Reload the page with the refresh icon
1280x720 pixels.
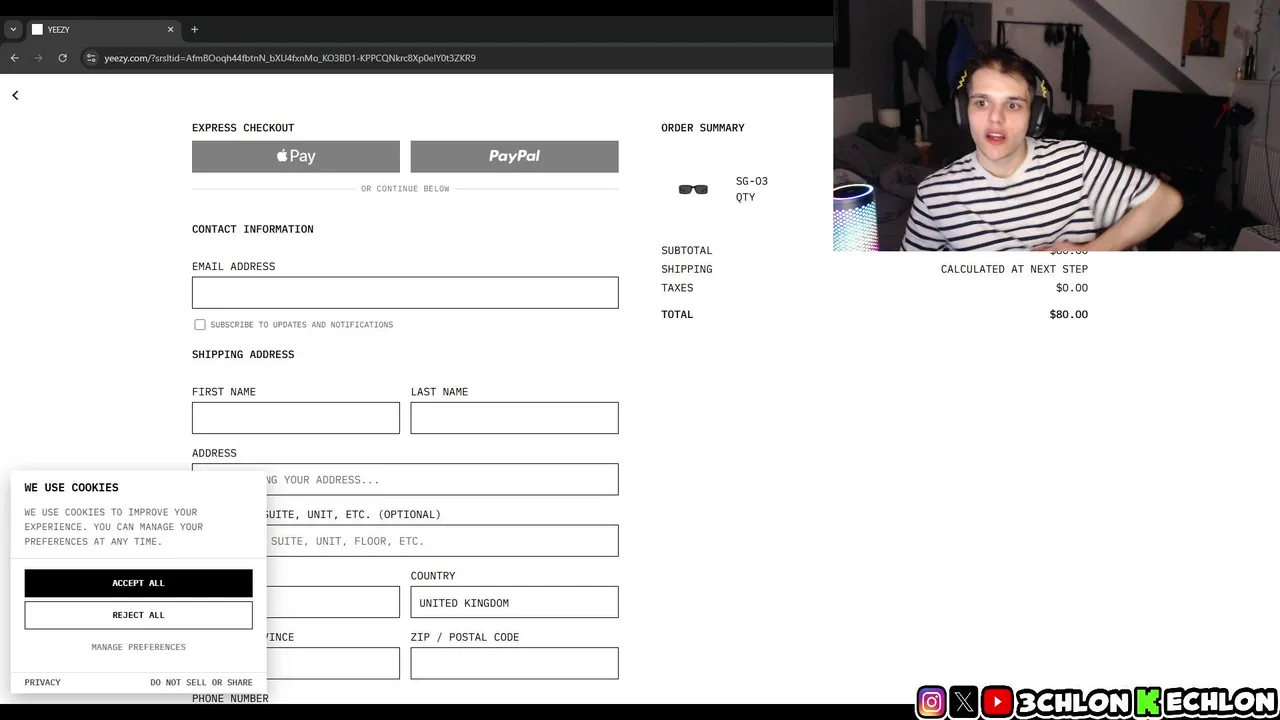62,58
